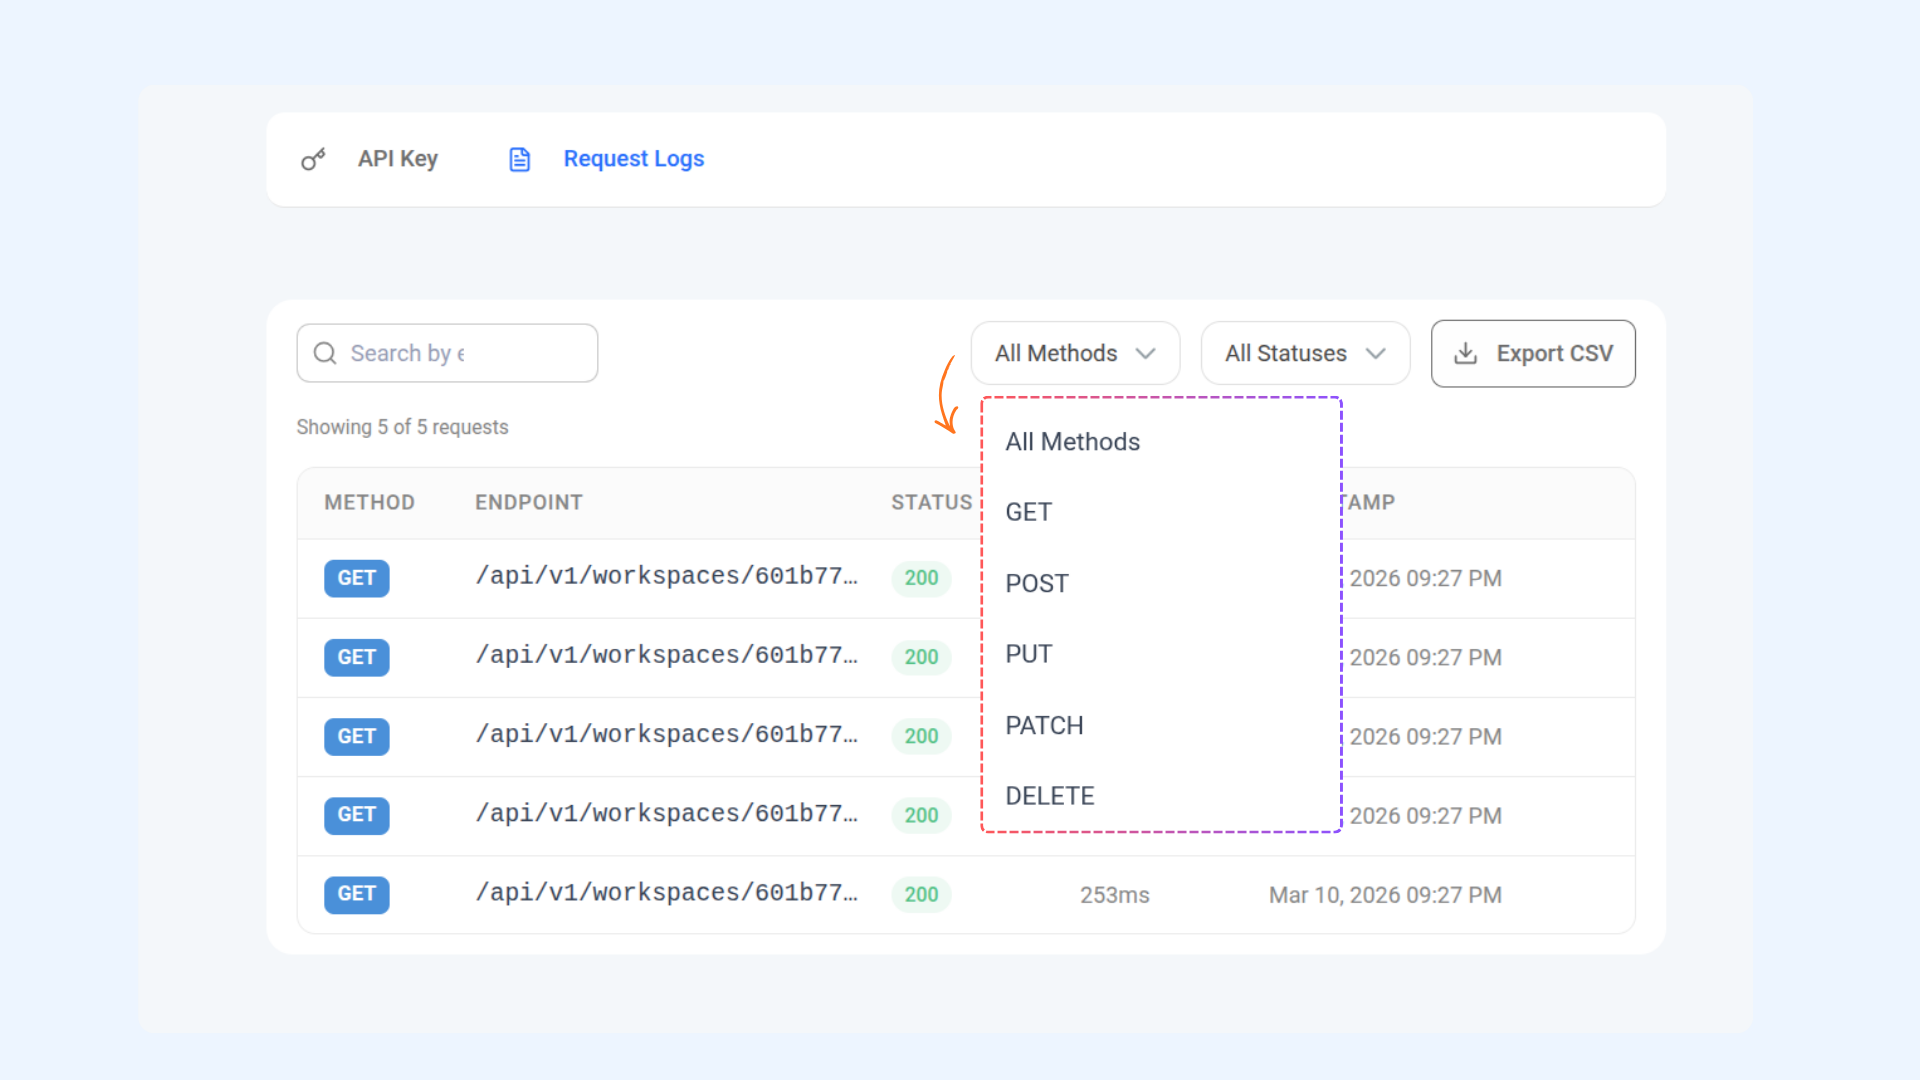Click the Export CSV button
Viewport: 1920px width, 1080px height.
[1533, 353]
